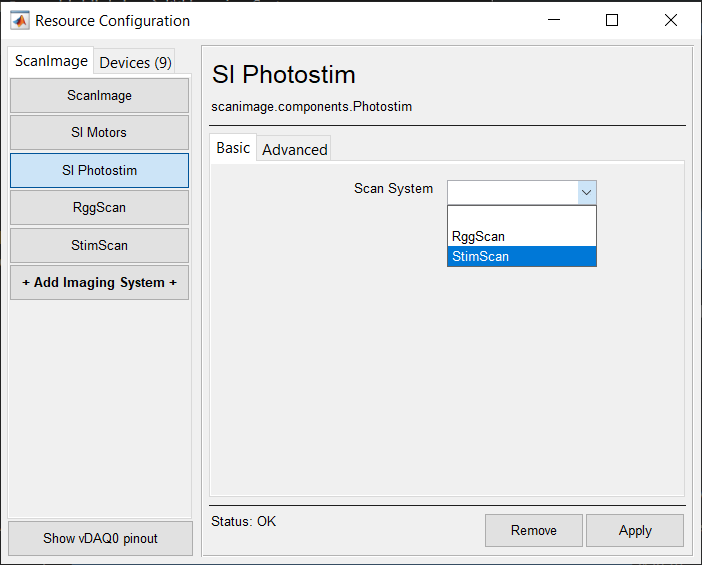
Task: Click the SI Photostim heading
Action: 284,74
